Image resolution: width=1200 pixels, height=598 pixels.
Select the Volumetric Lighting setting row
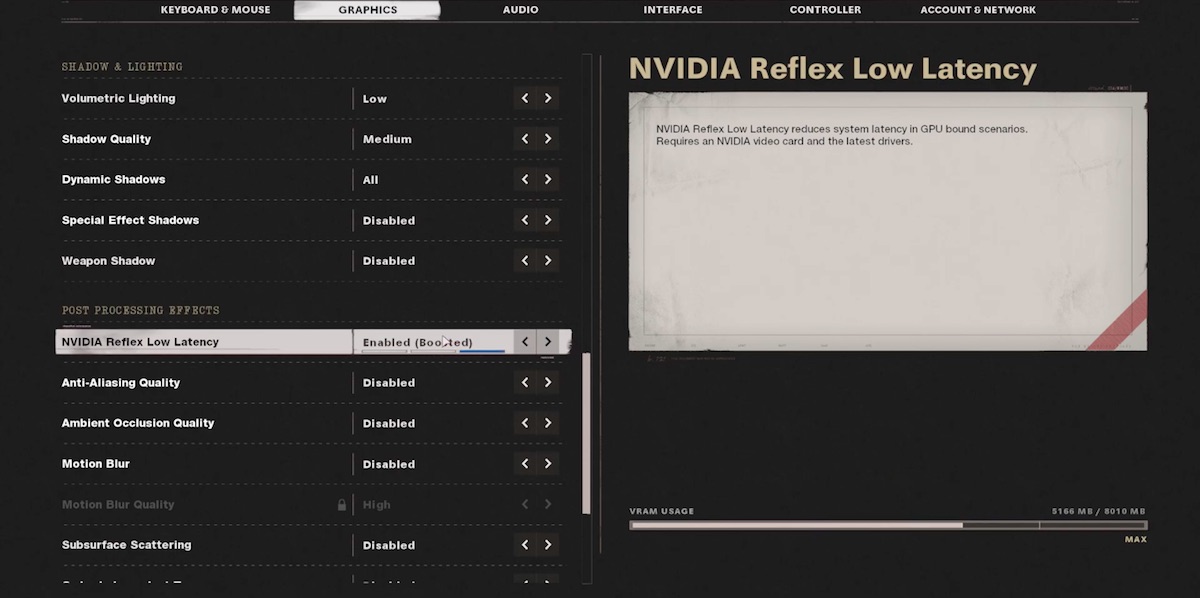(x=311, y=98)
